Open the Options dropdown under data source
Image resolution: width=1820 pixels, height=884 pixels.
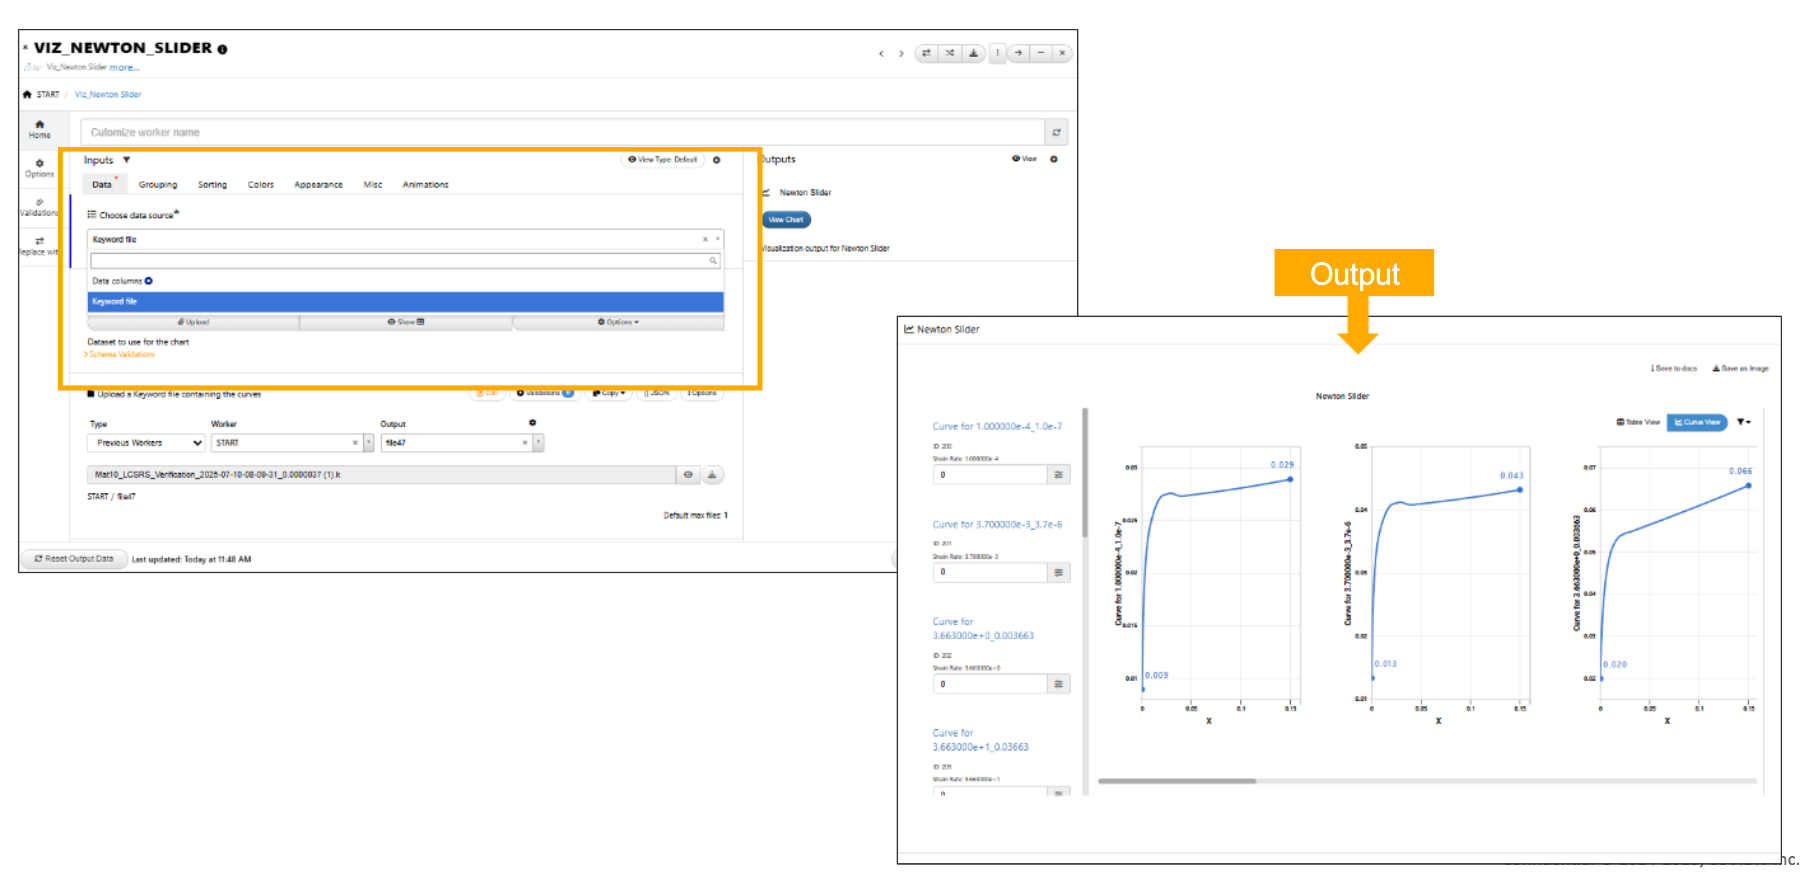pyautogui.click(x=618, y=322)
